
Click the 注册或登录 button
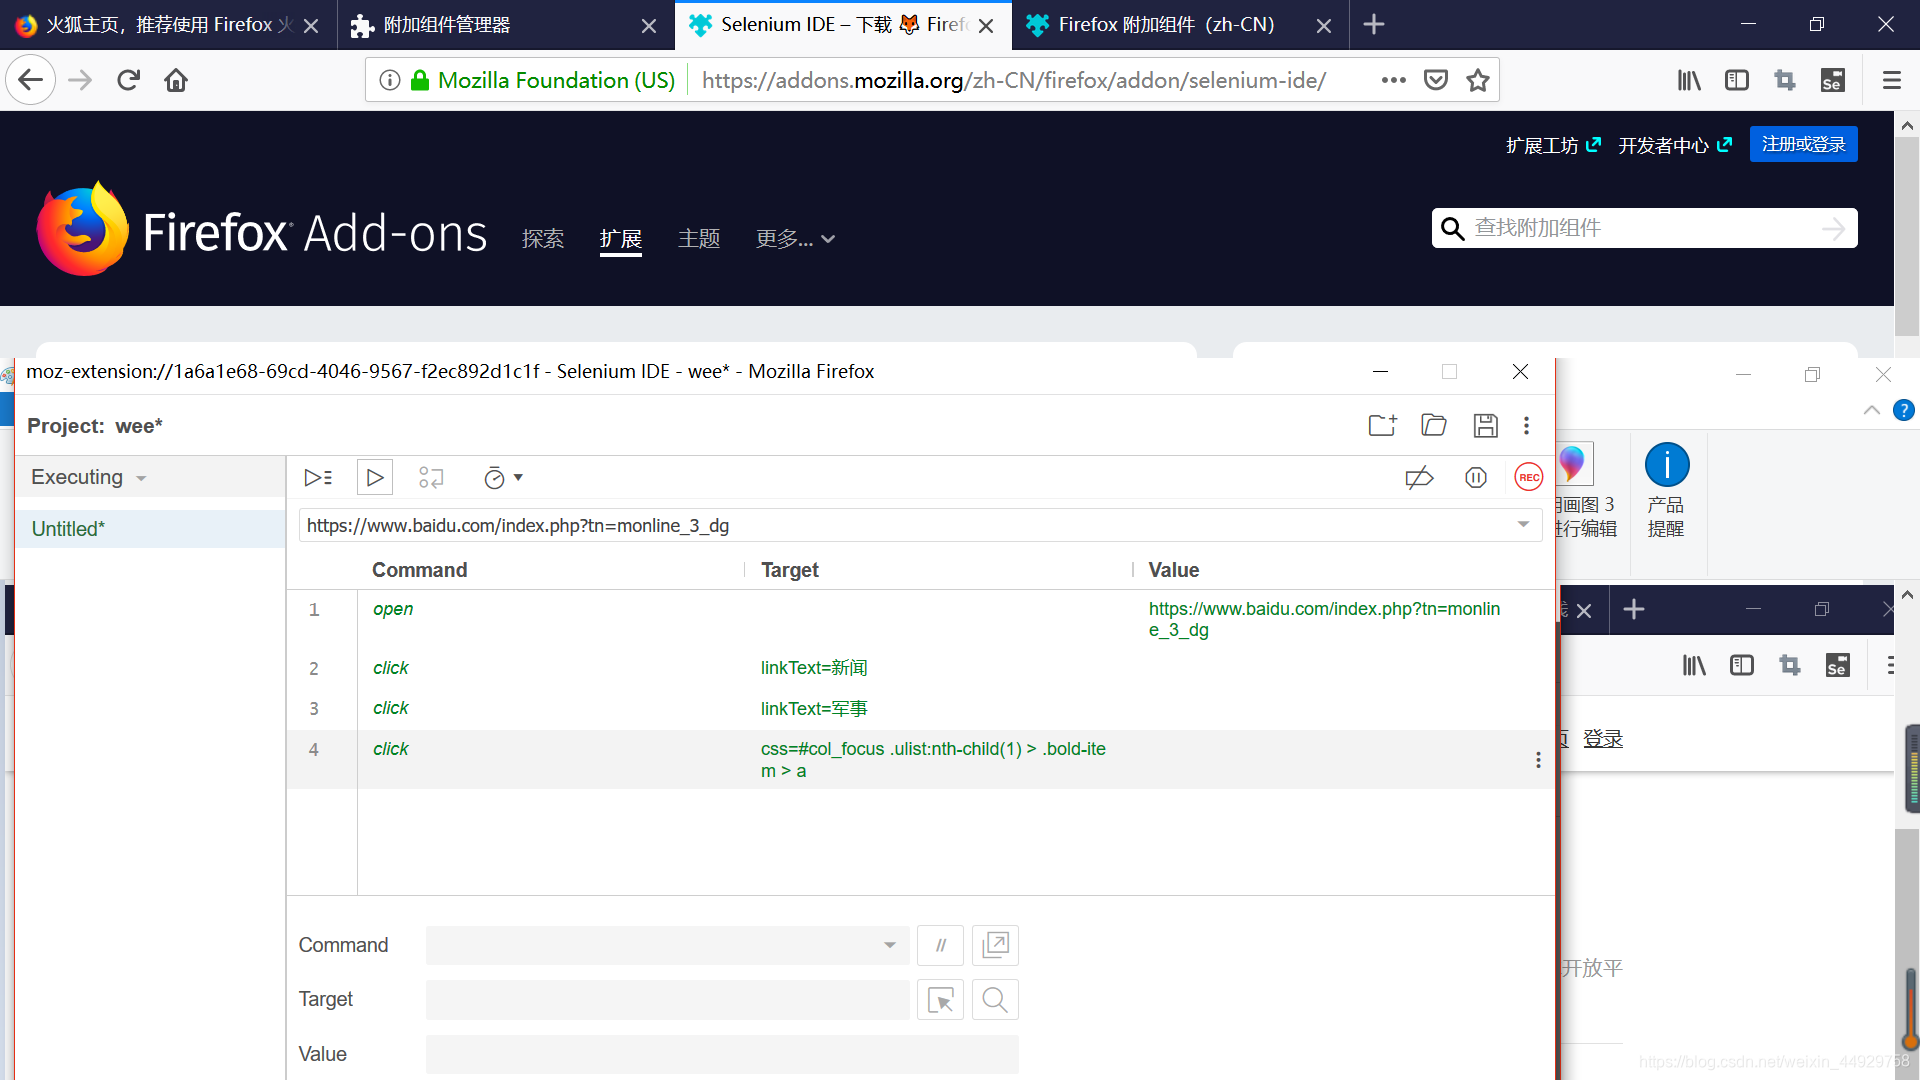pyautogui.click(x=1803, y=144)
